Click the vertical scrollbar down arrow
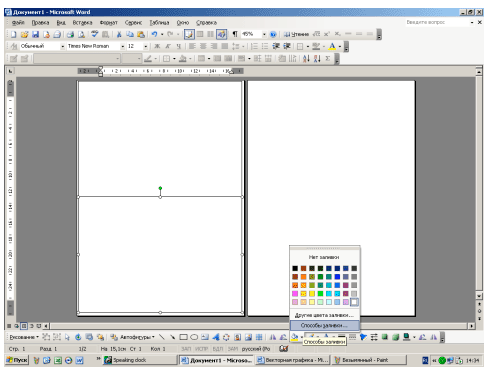The image size is (491, 373). point(479,296)
